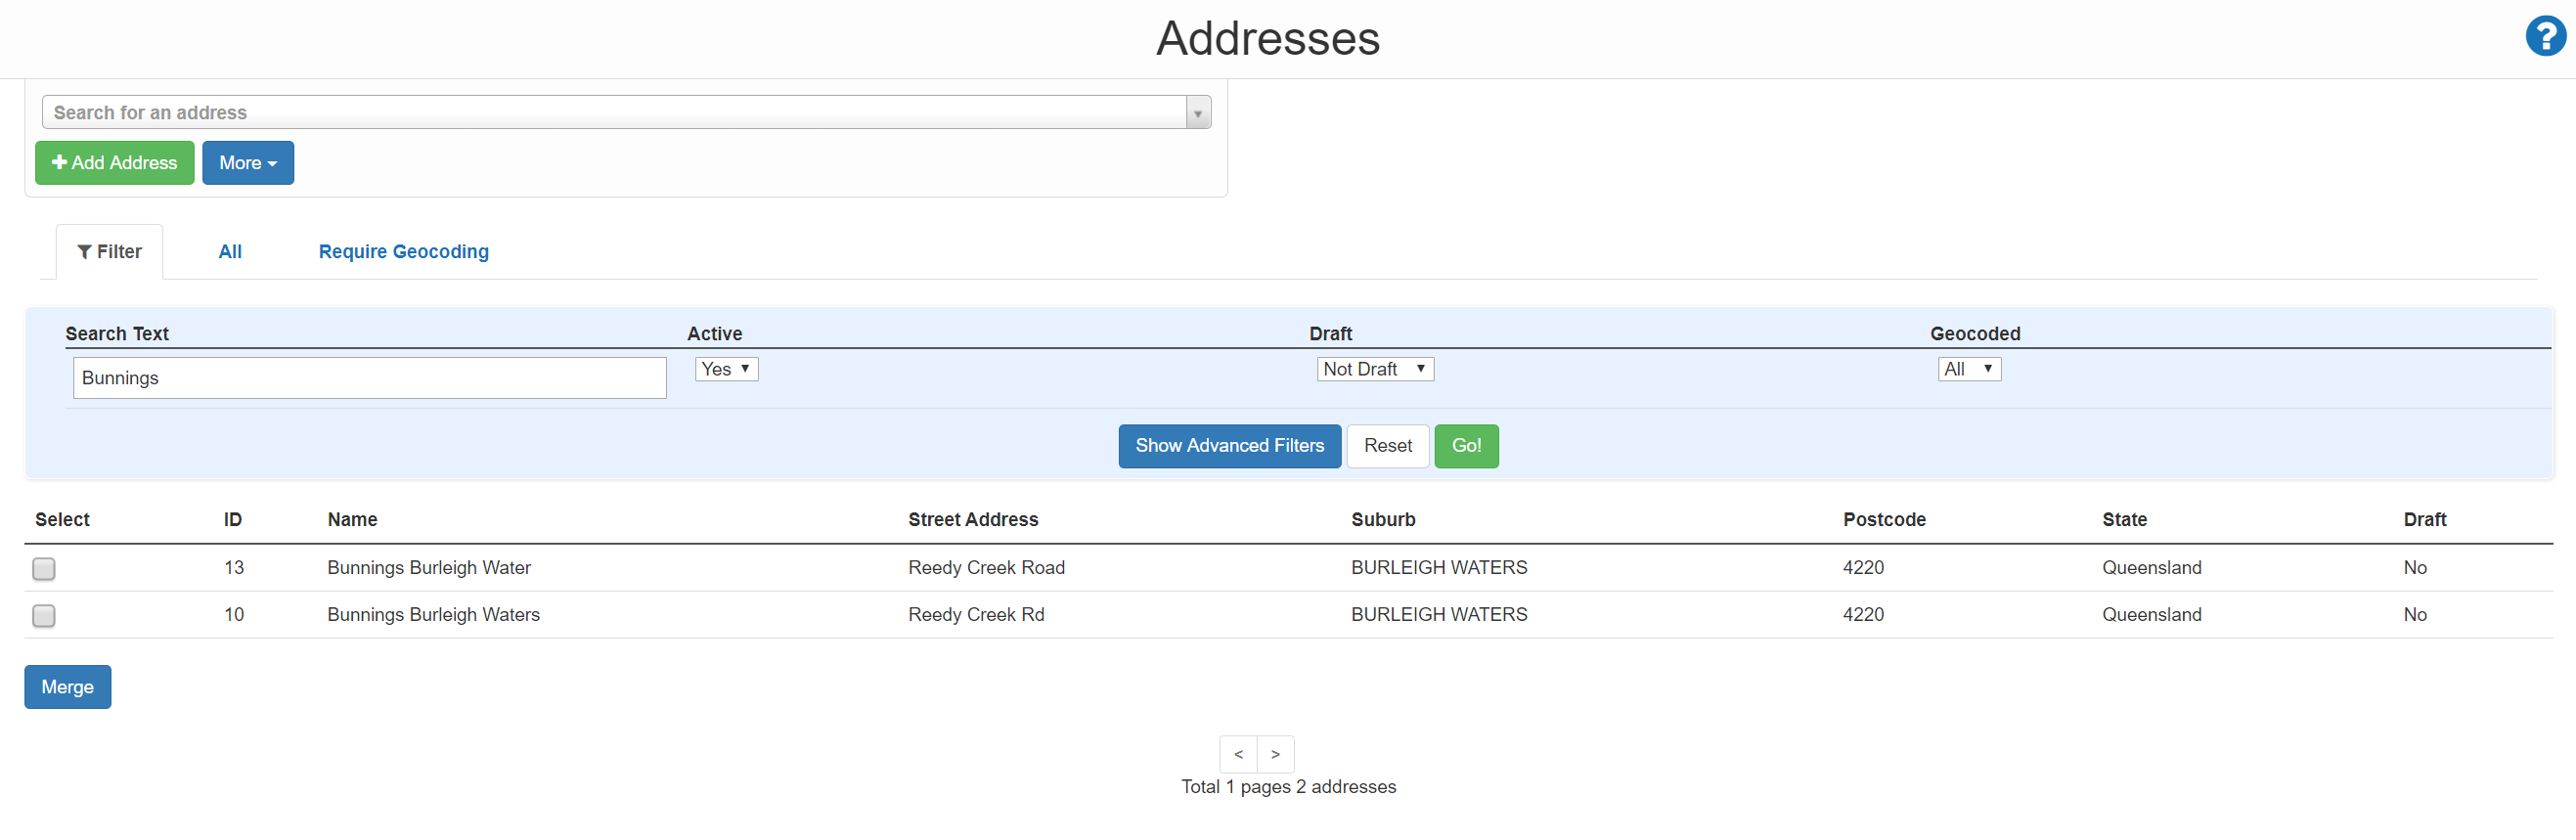Click the Merge button
The width and height of the screenshot is (2576, 840).
67,687
